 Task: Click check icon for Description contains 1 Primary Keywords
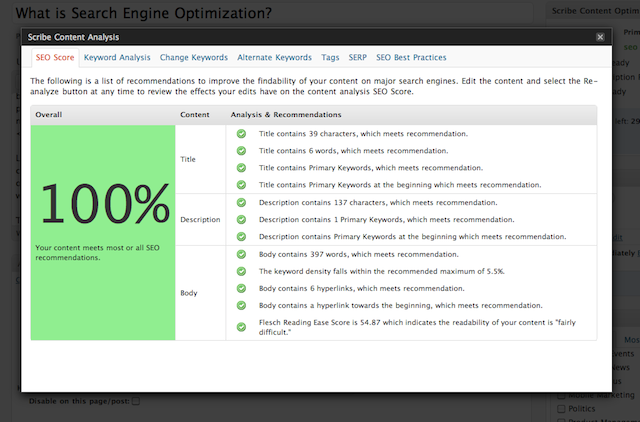click(x=241, y=220)
